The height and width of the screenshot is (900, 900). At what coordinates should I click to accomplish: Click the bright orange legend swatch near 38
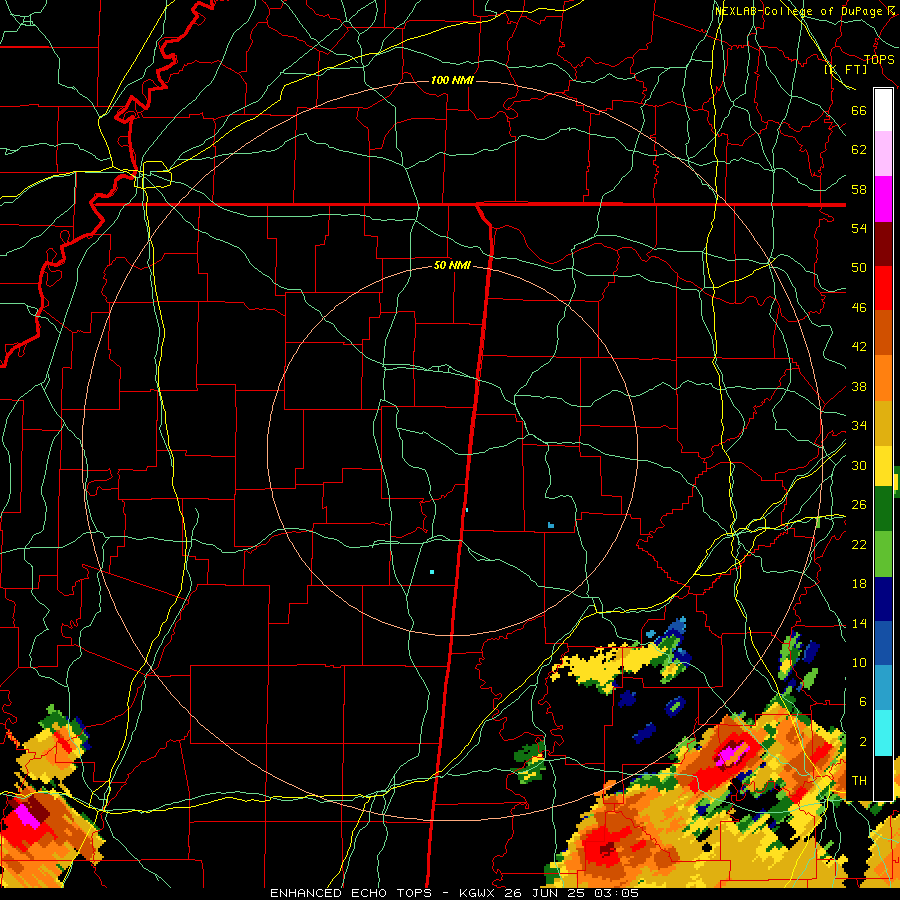click(x=883, y=378)
